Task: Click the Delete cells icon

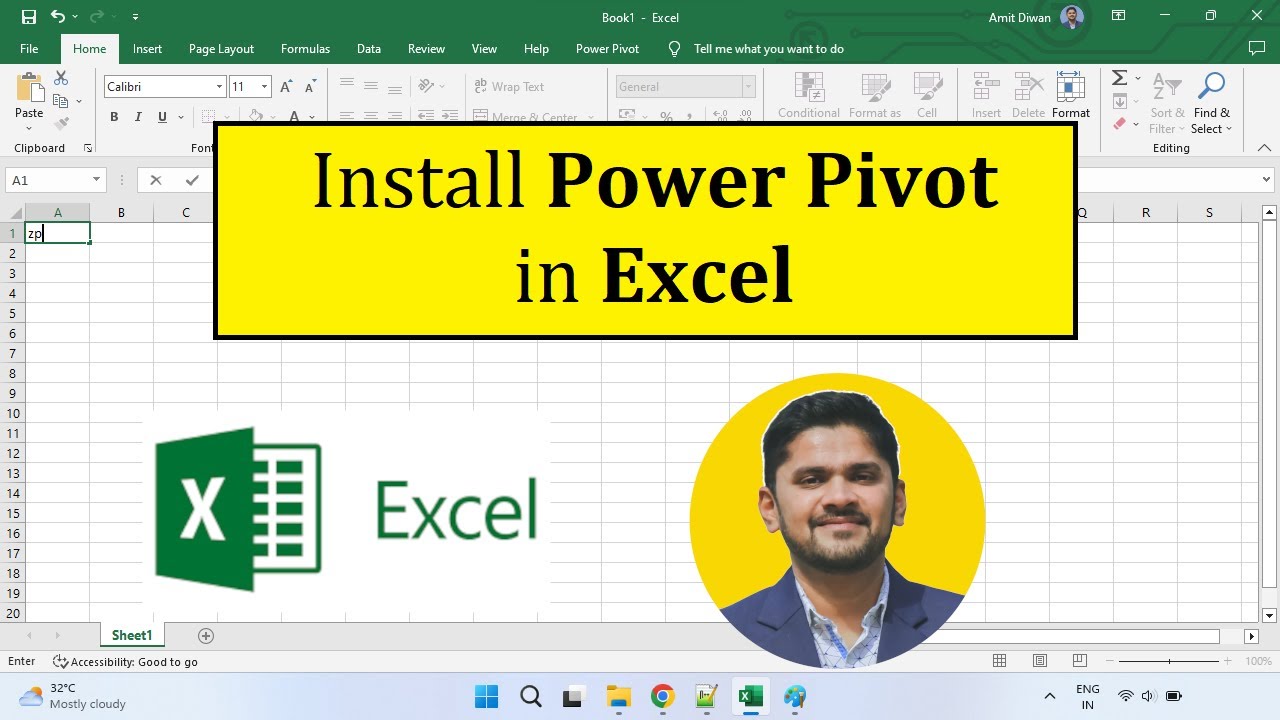Action: 1028,88
